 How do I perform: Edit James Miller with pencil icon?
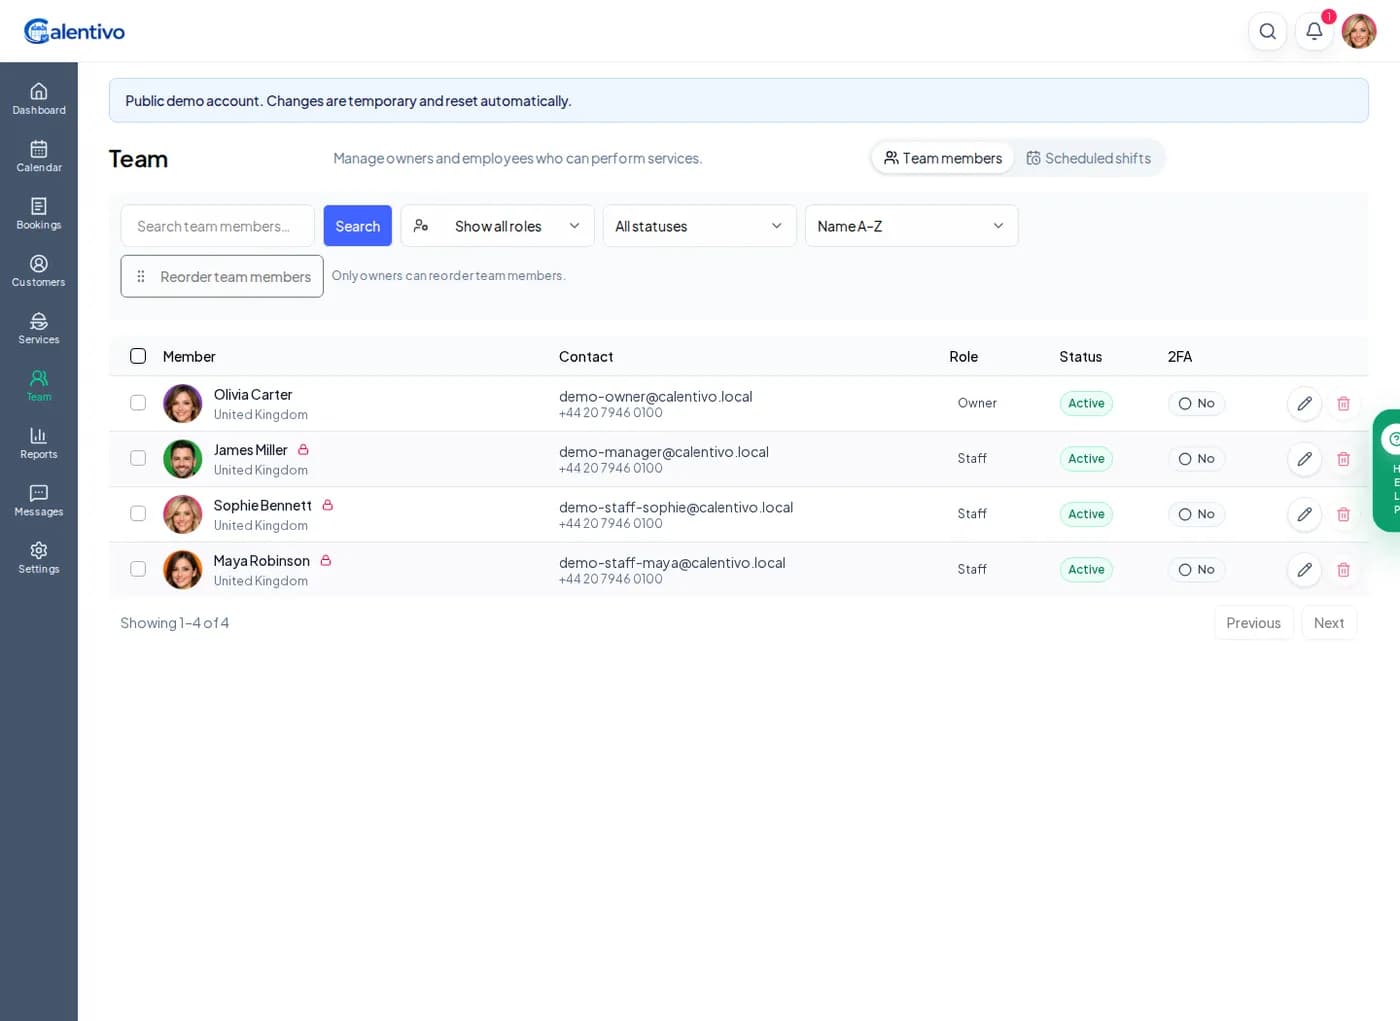[1304, 459]
